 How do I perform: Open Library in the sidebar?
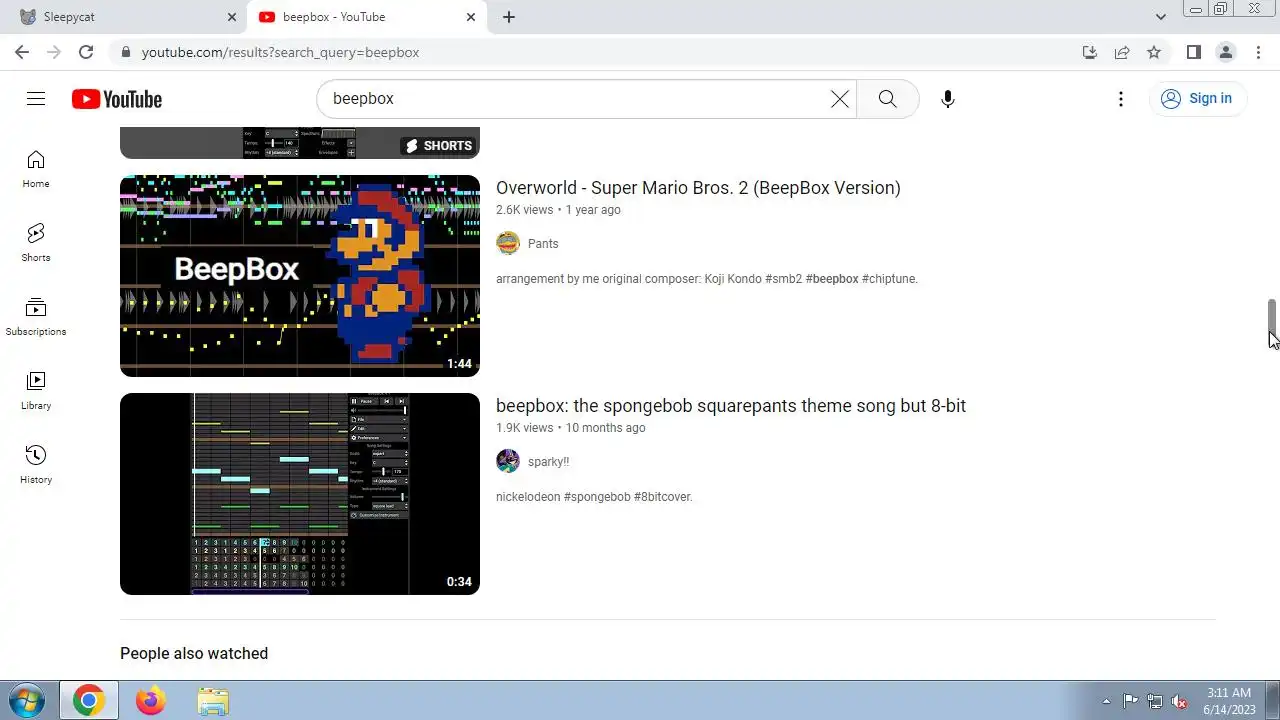[x=36, y=391]
